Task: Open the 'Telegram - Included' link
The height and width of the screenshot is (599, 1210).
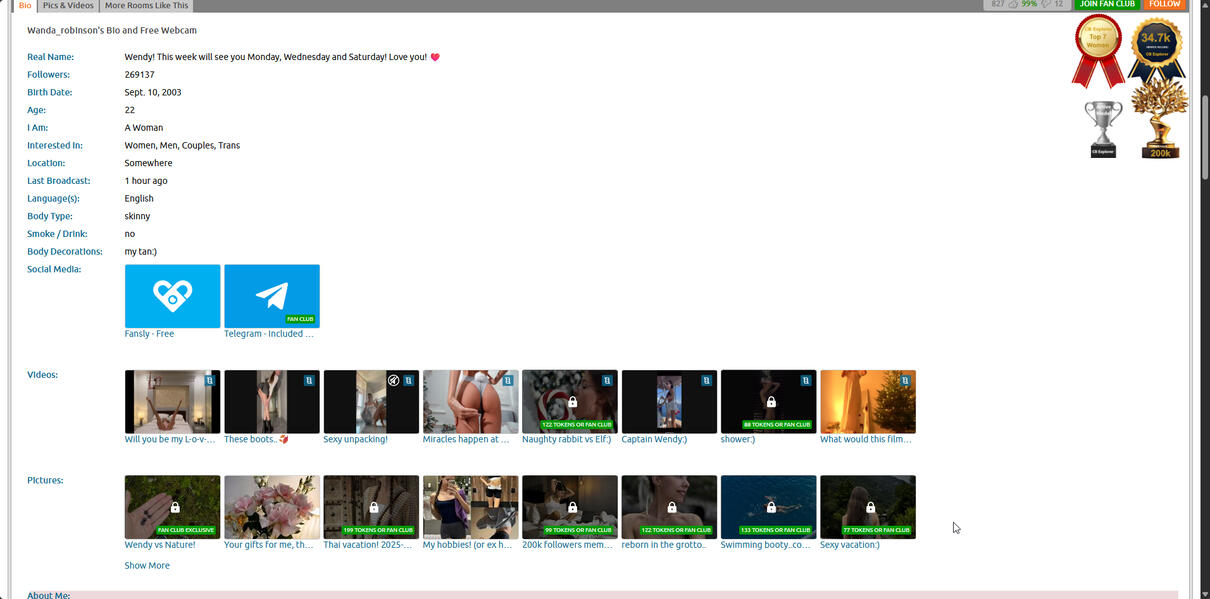Action: 269,334
